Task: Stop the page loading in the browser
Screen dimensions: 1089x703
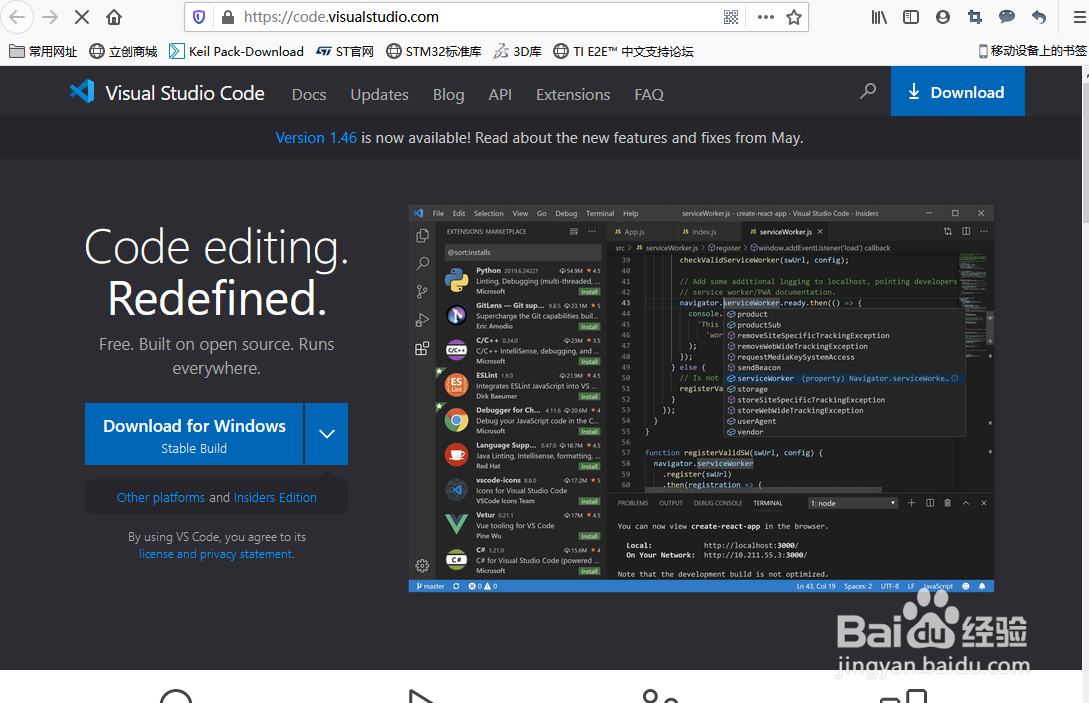Action: 82,17
